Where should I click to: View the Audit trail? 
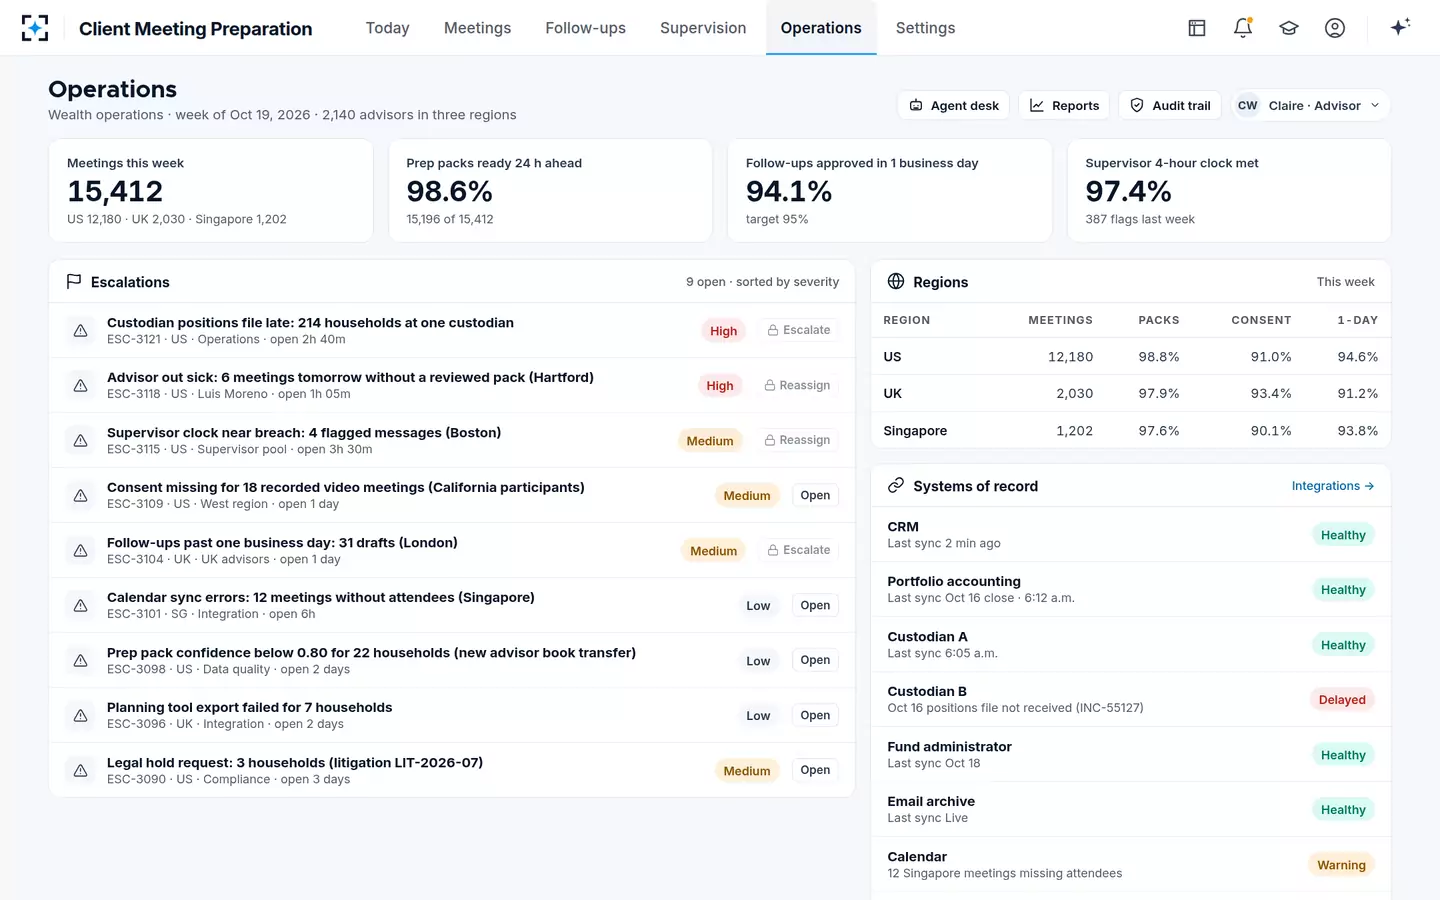(x=1170, y=105)
